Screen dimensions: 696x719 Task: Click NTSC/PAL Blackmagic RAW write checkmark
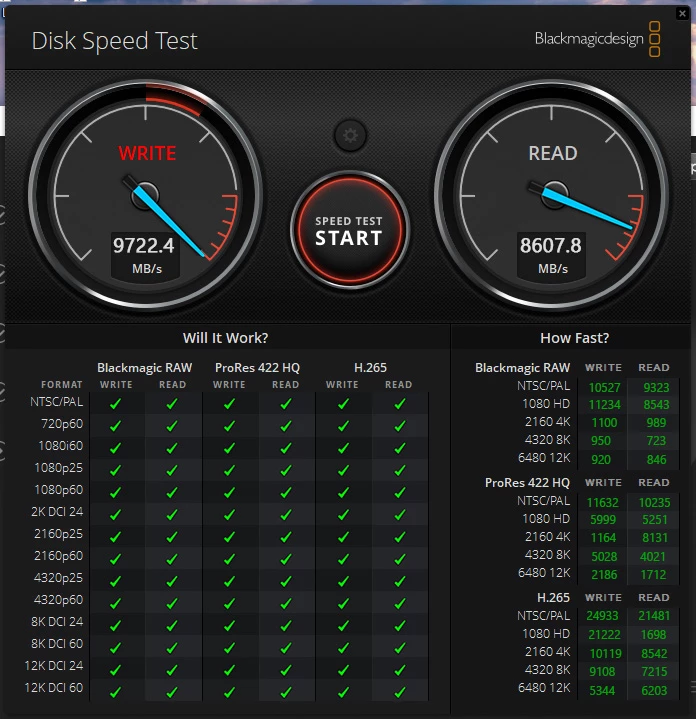116,404
